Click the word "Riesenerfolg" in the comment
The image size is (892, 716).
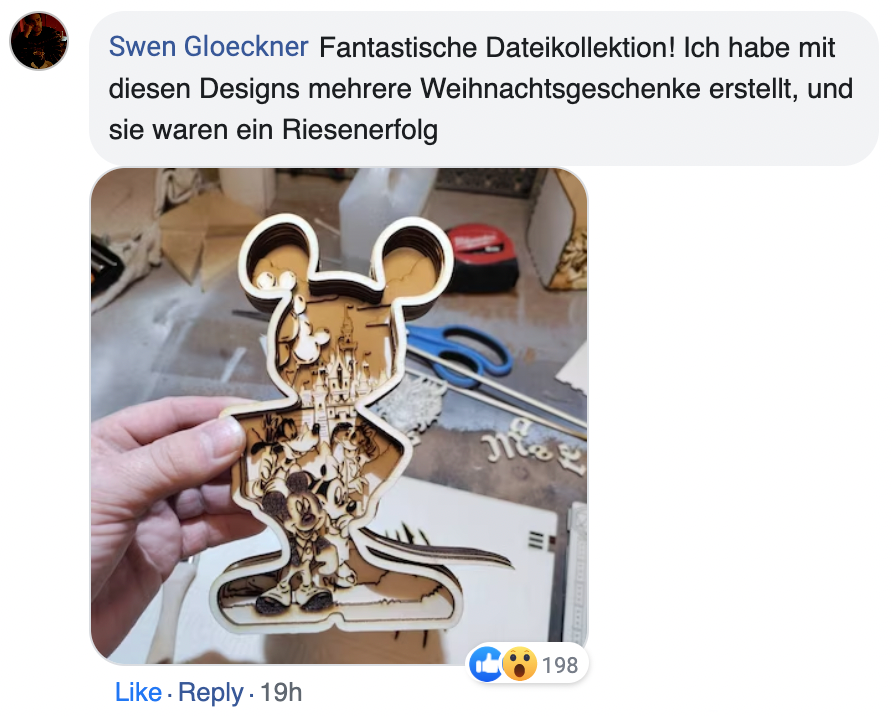pyautogui.click(x=360, y=130)
